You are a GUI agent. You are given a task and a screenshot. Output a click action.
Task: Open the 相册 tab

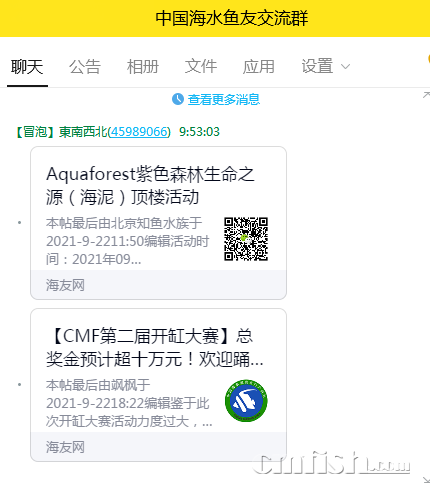(143, 67)
